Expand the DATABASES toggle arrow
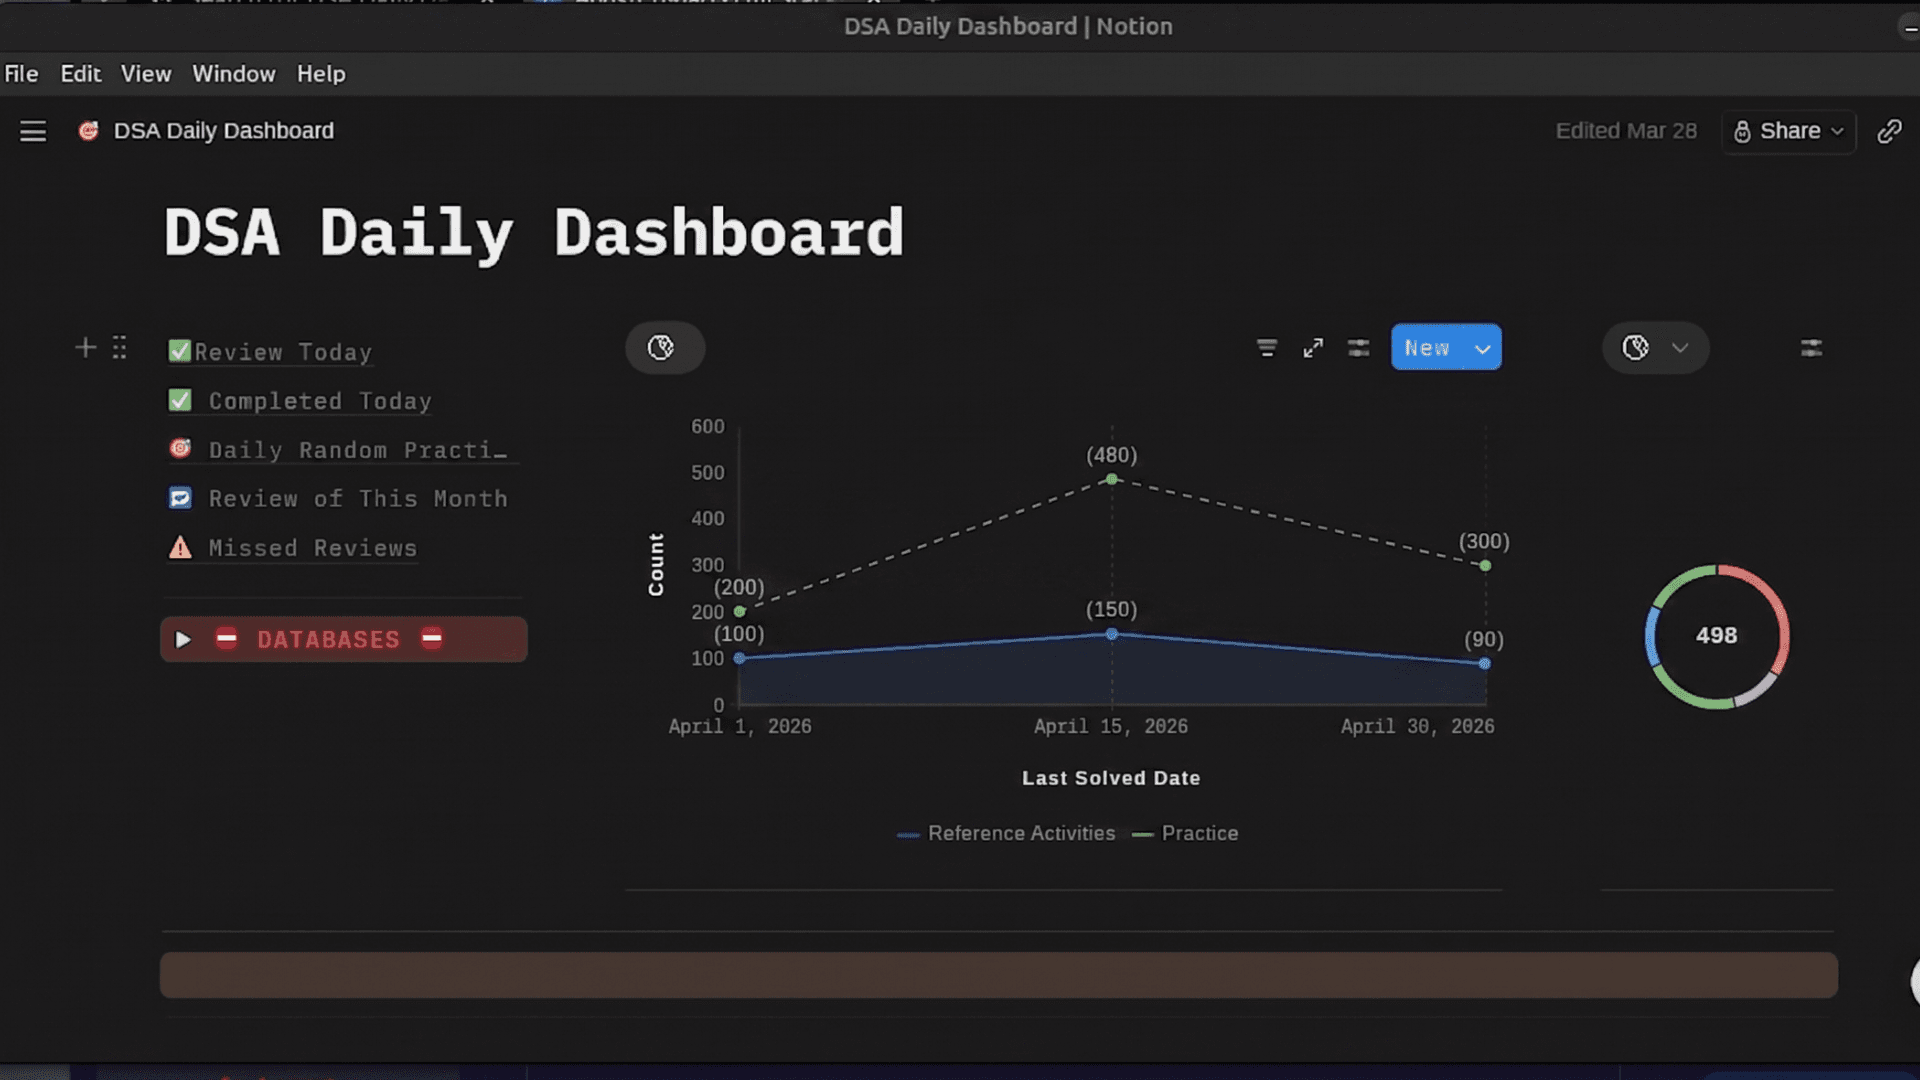The width and height of the screenshot is (1920, 1080). (x=183, y=639)
